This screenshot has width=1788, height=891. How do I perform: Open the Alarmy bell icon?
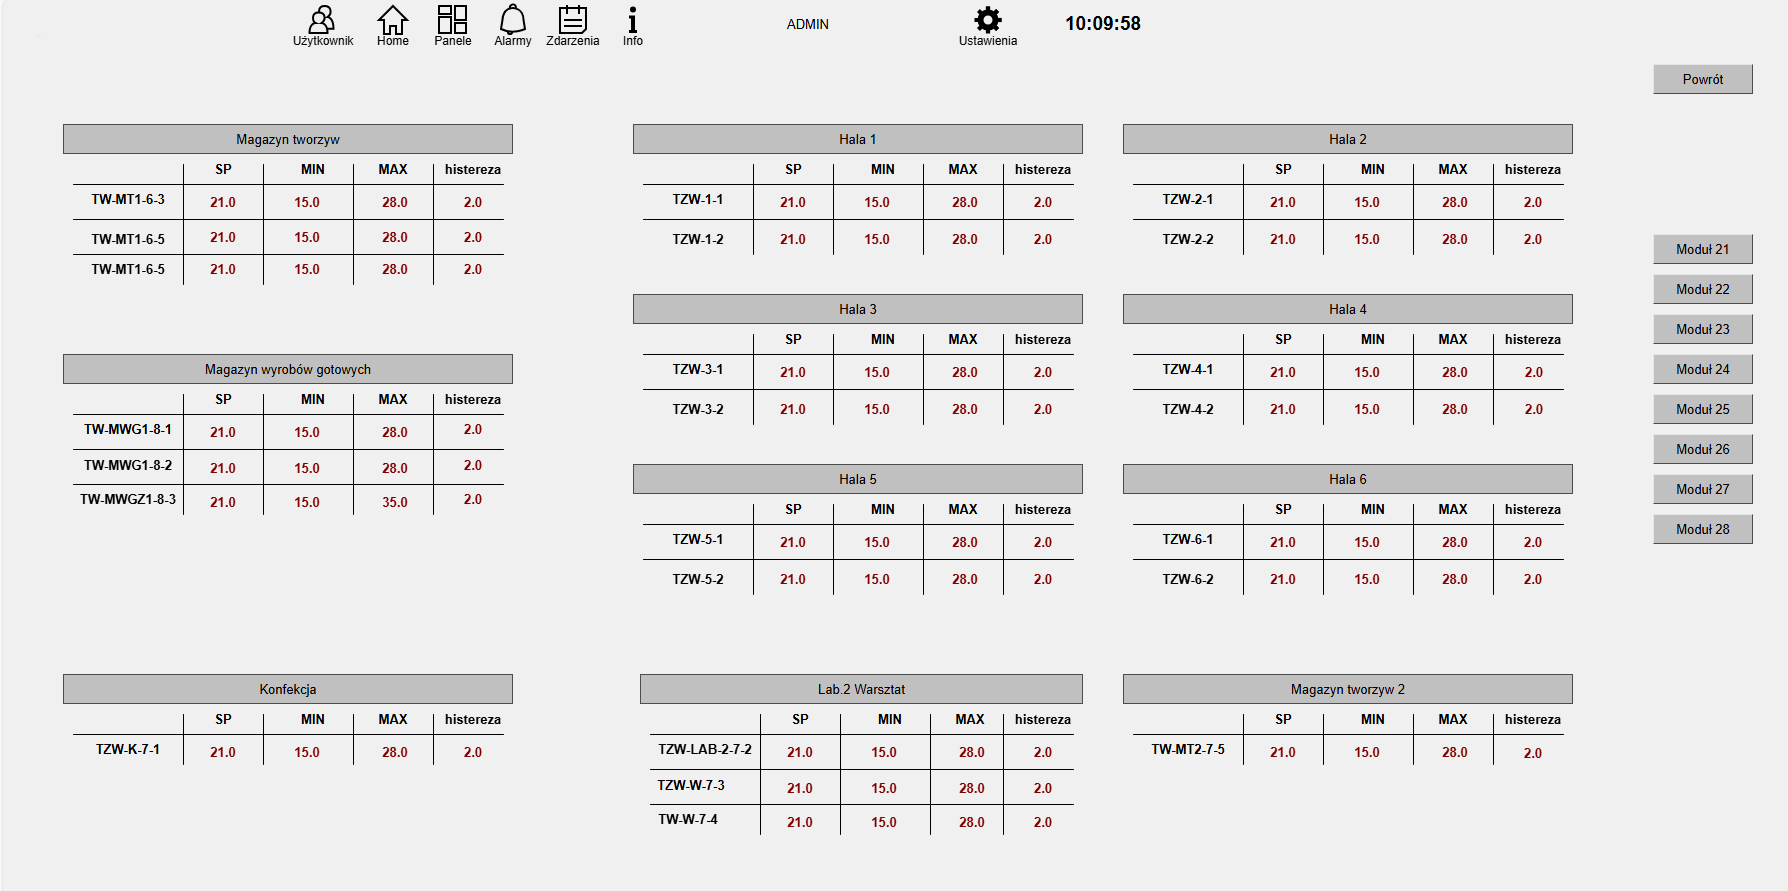click(512, 21)
